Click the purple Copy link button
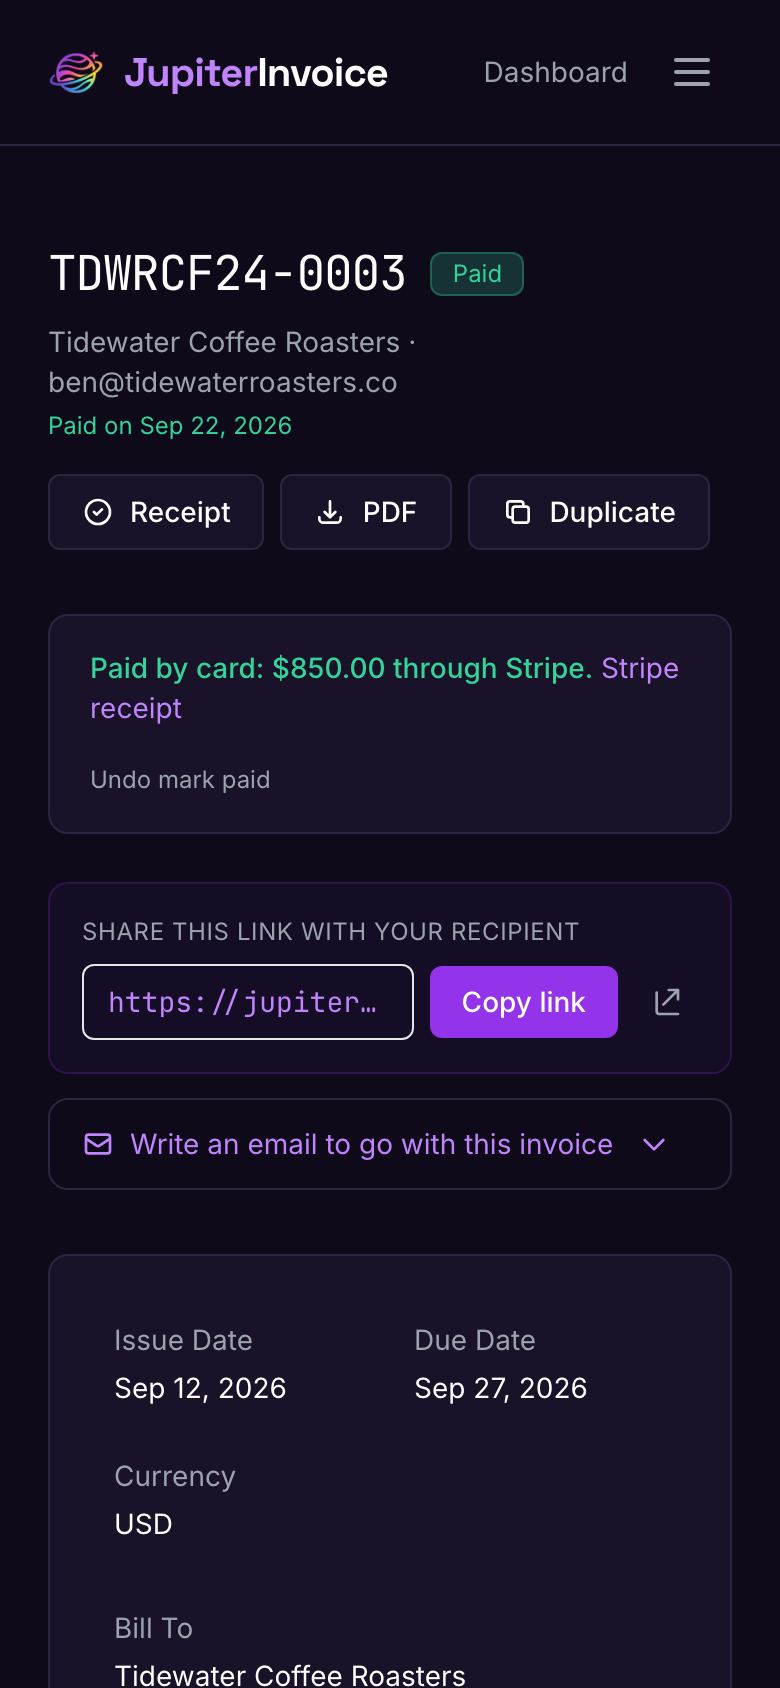This screenshot has height=1688, width=780. [524, 1002]
